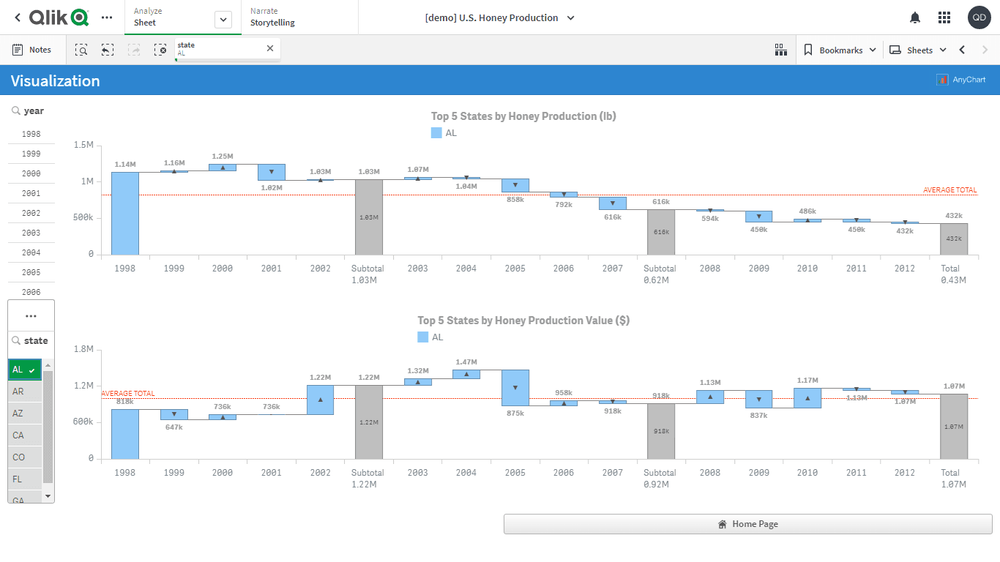Switch to the Narrate Storytelling tab
The width and height of the screenshot is (1000, 562).
(272, 18)
